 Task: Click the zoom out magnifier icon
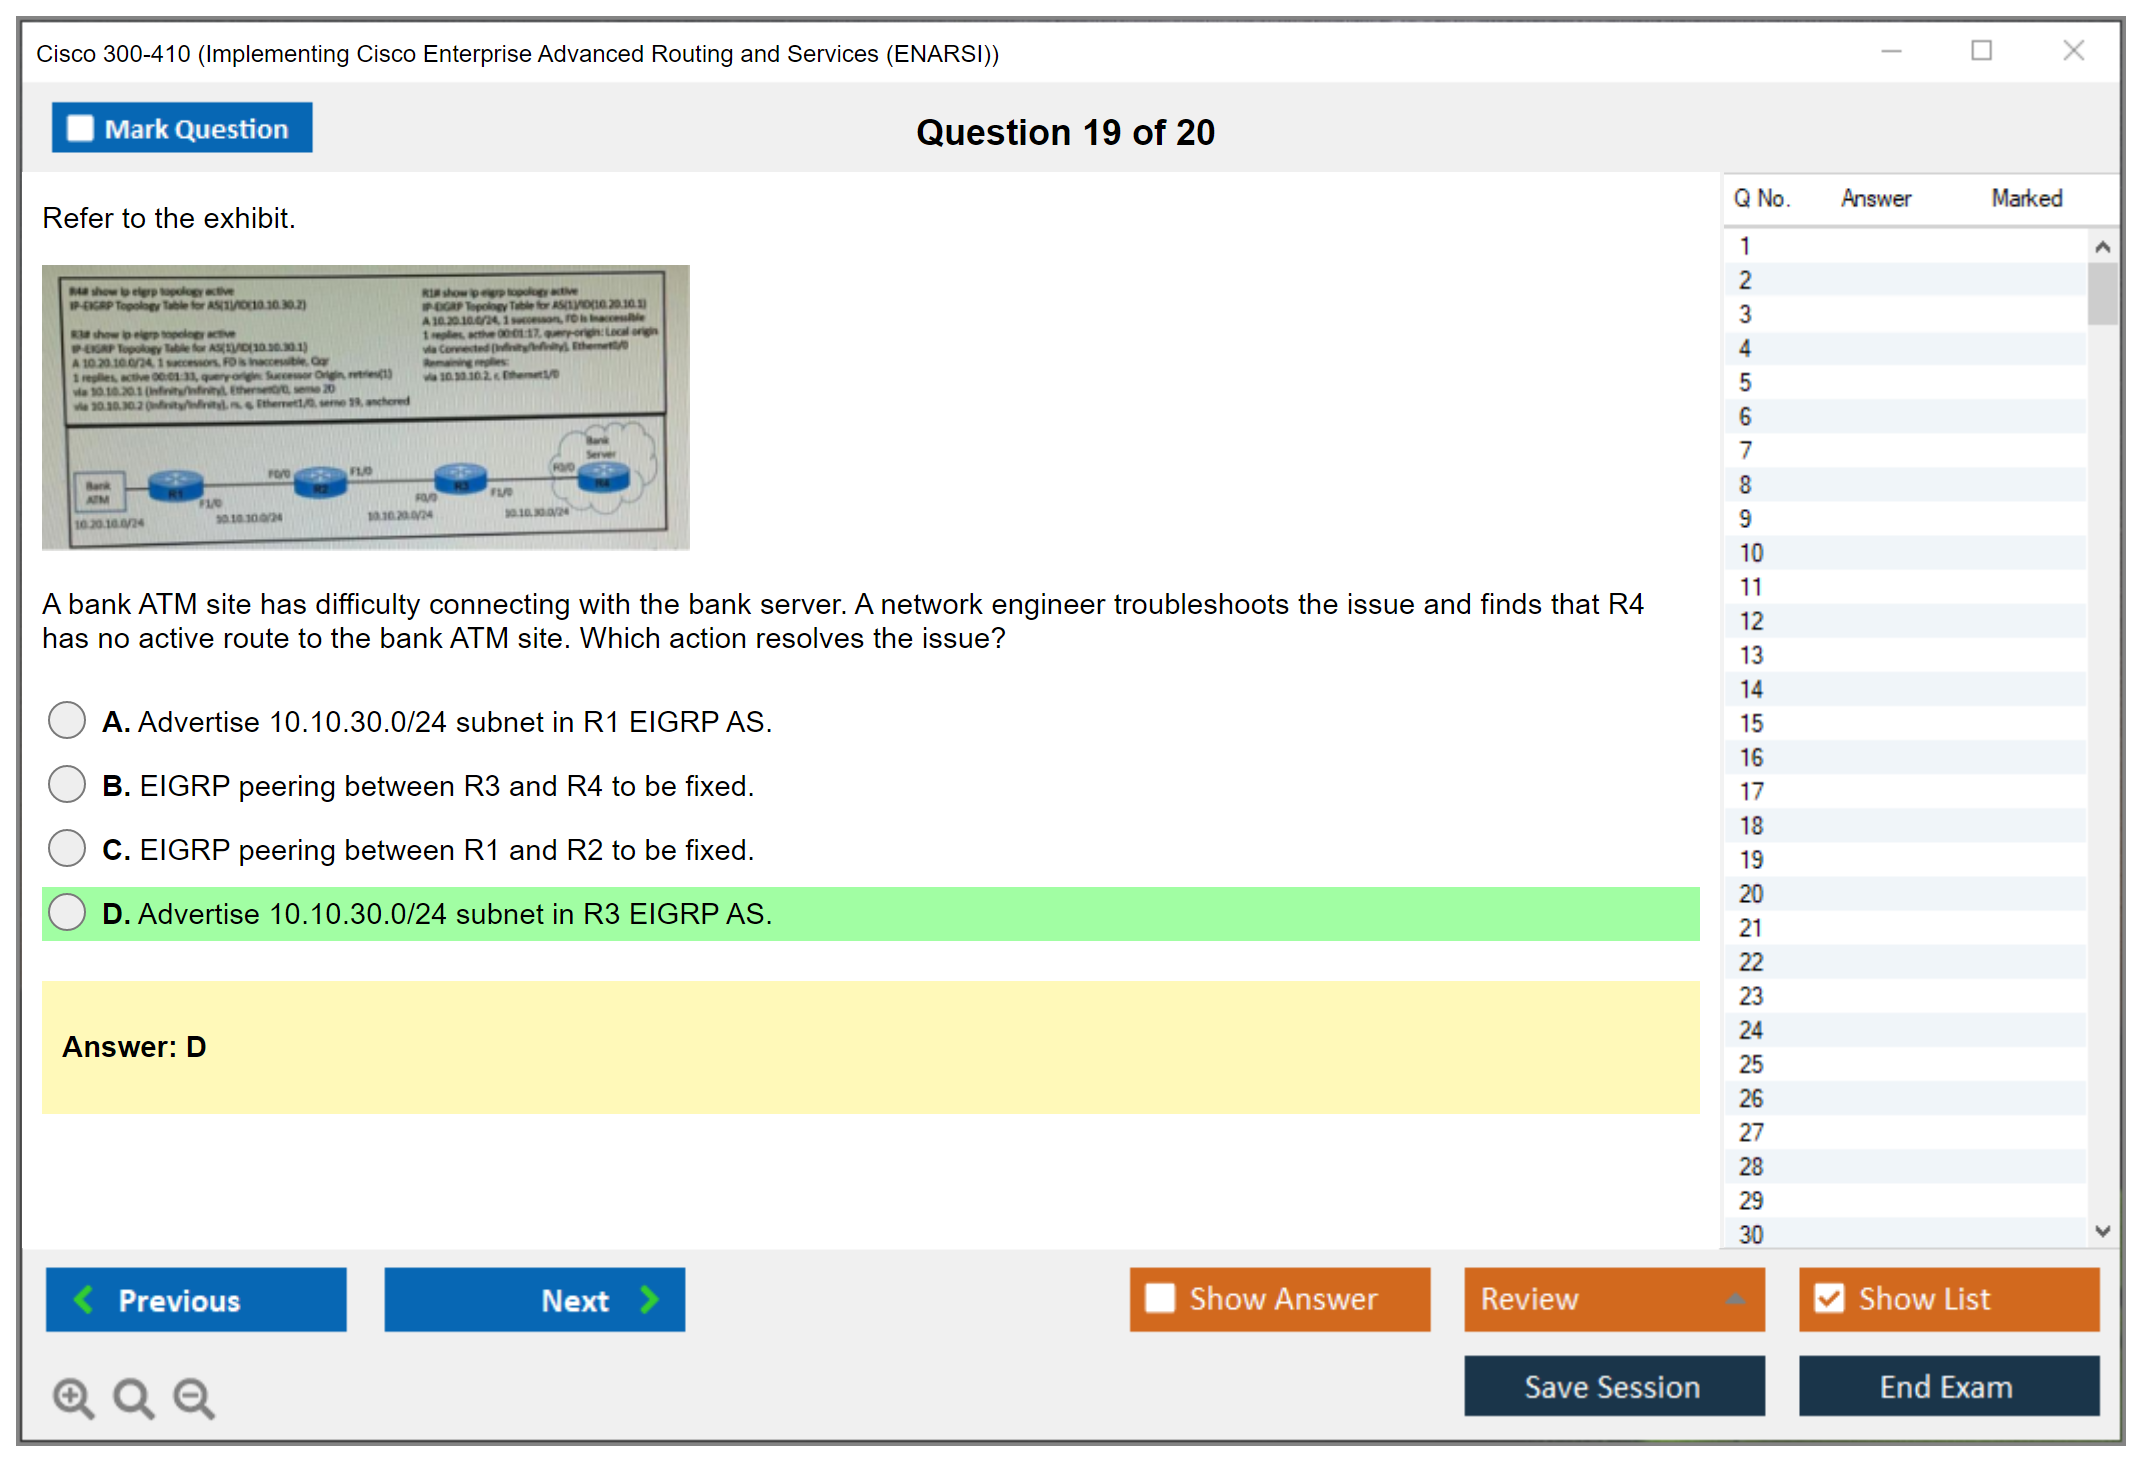(x=193, y=1397)
